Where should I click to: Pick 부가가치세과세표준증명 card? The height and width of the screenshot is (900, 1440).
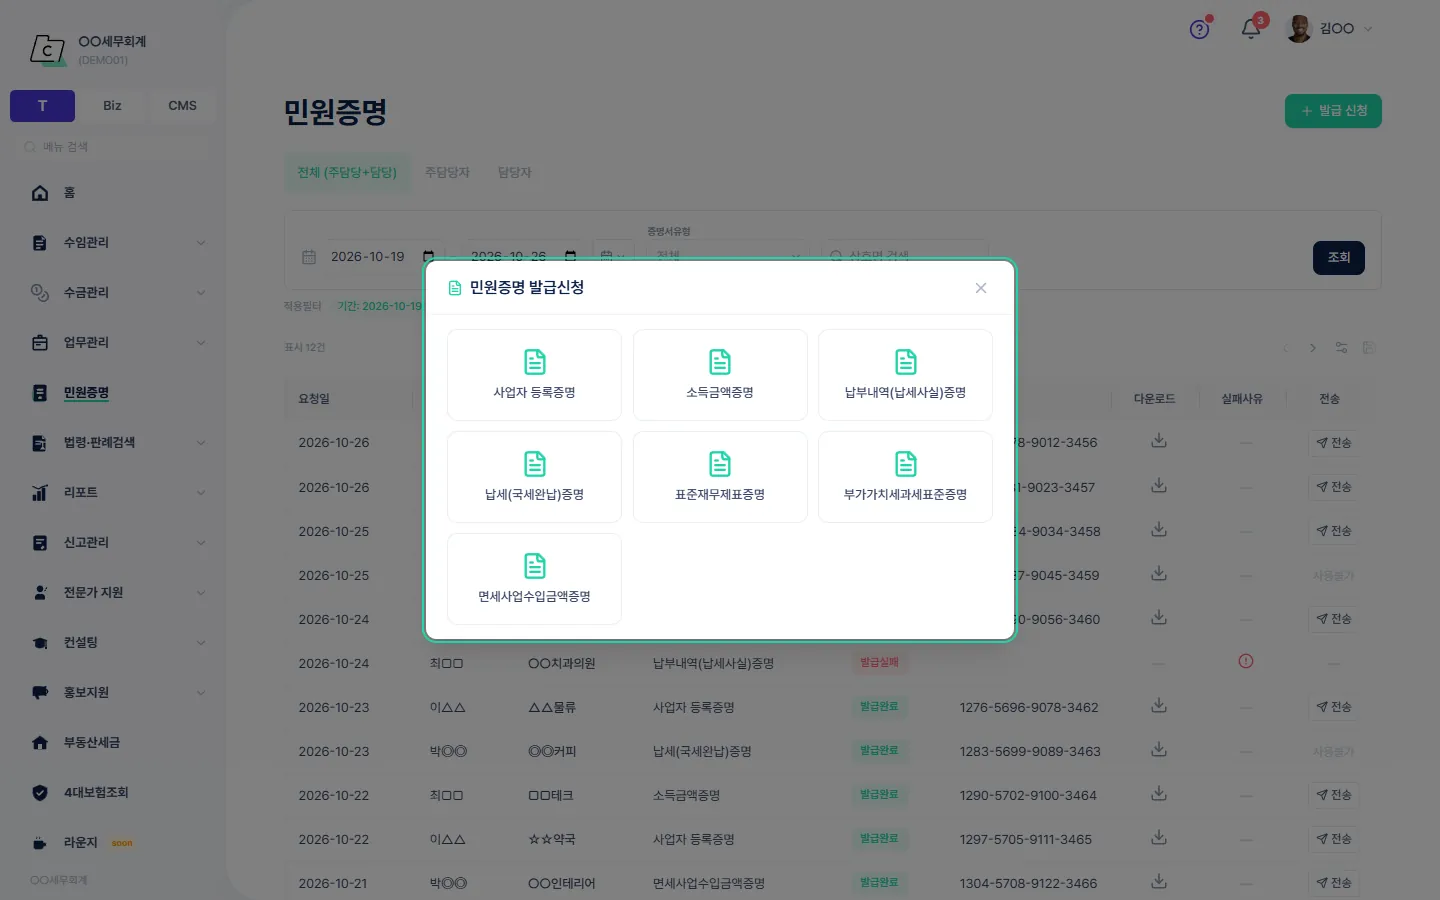(x=905, y=477)
